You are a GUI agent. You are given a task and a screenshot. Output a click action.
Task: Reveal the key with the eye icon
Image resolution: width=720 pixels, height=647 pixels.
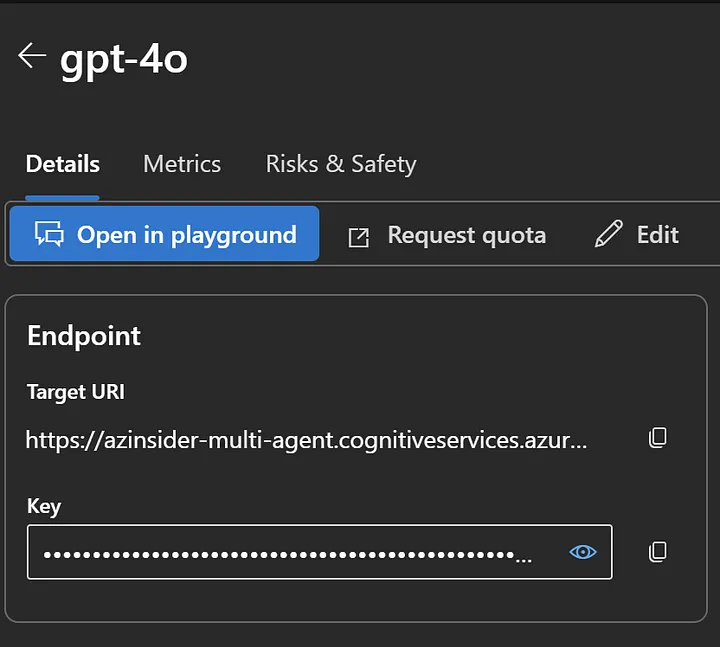(582, 551)
